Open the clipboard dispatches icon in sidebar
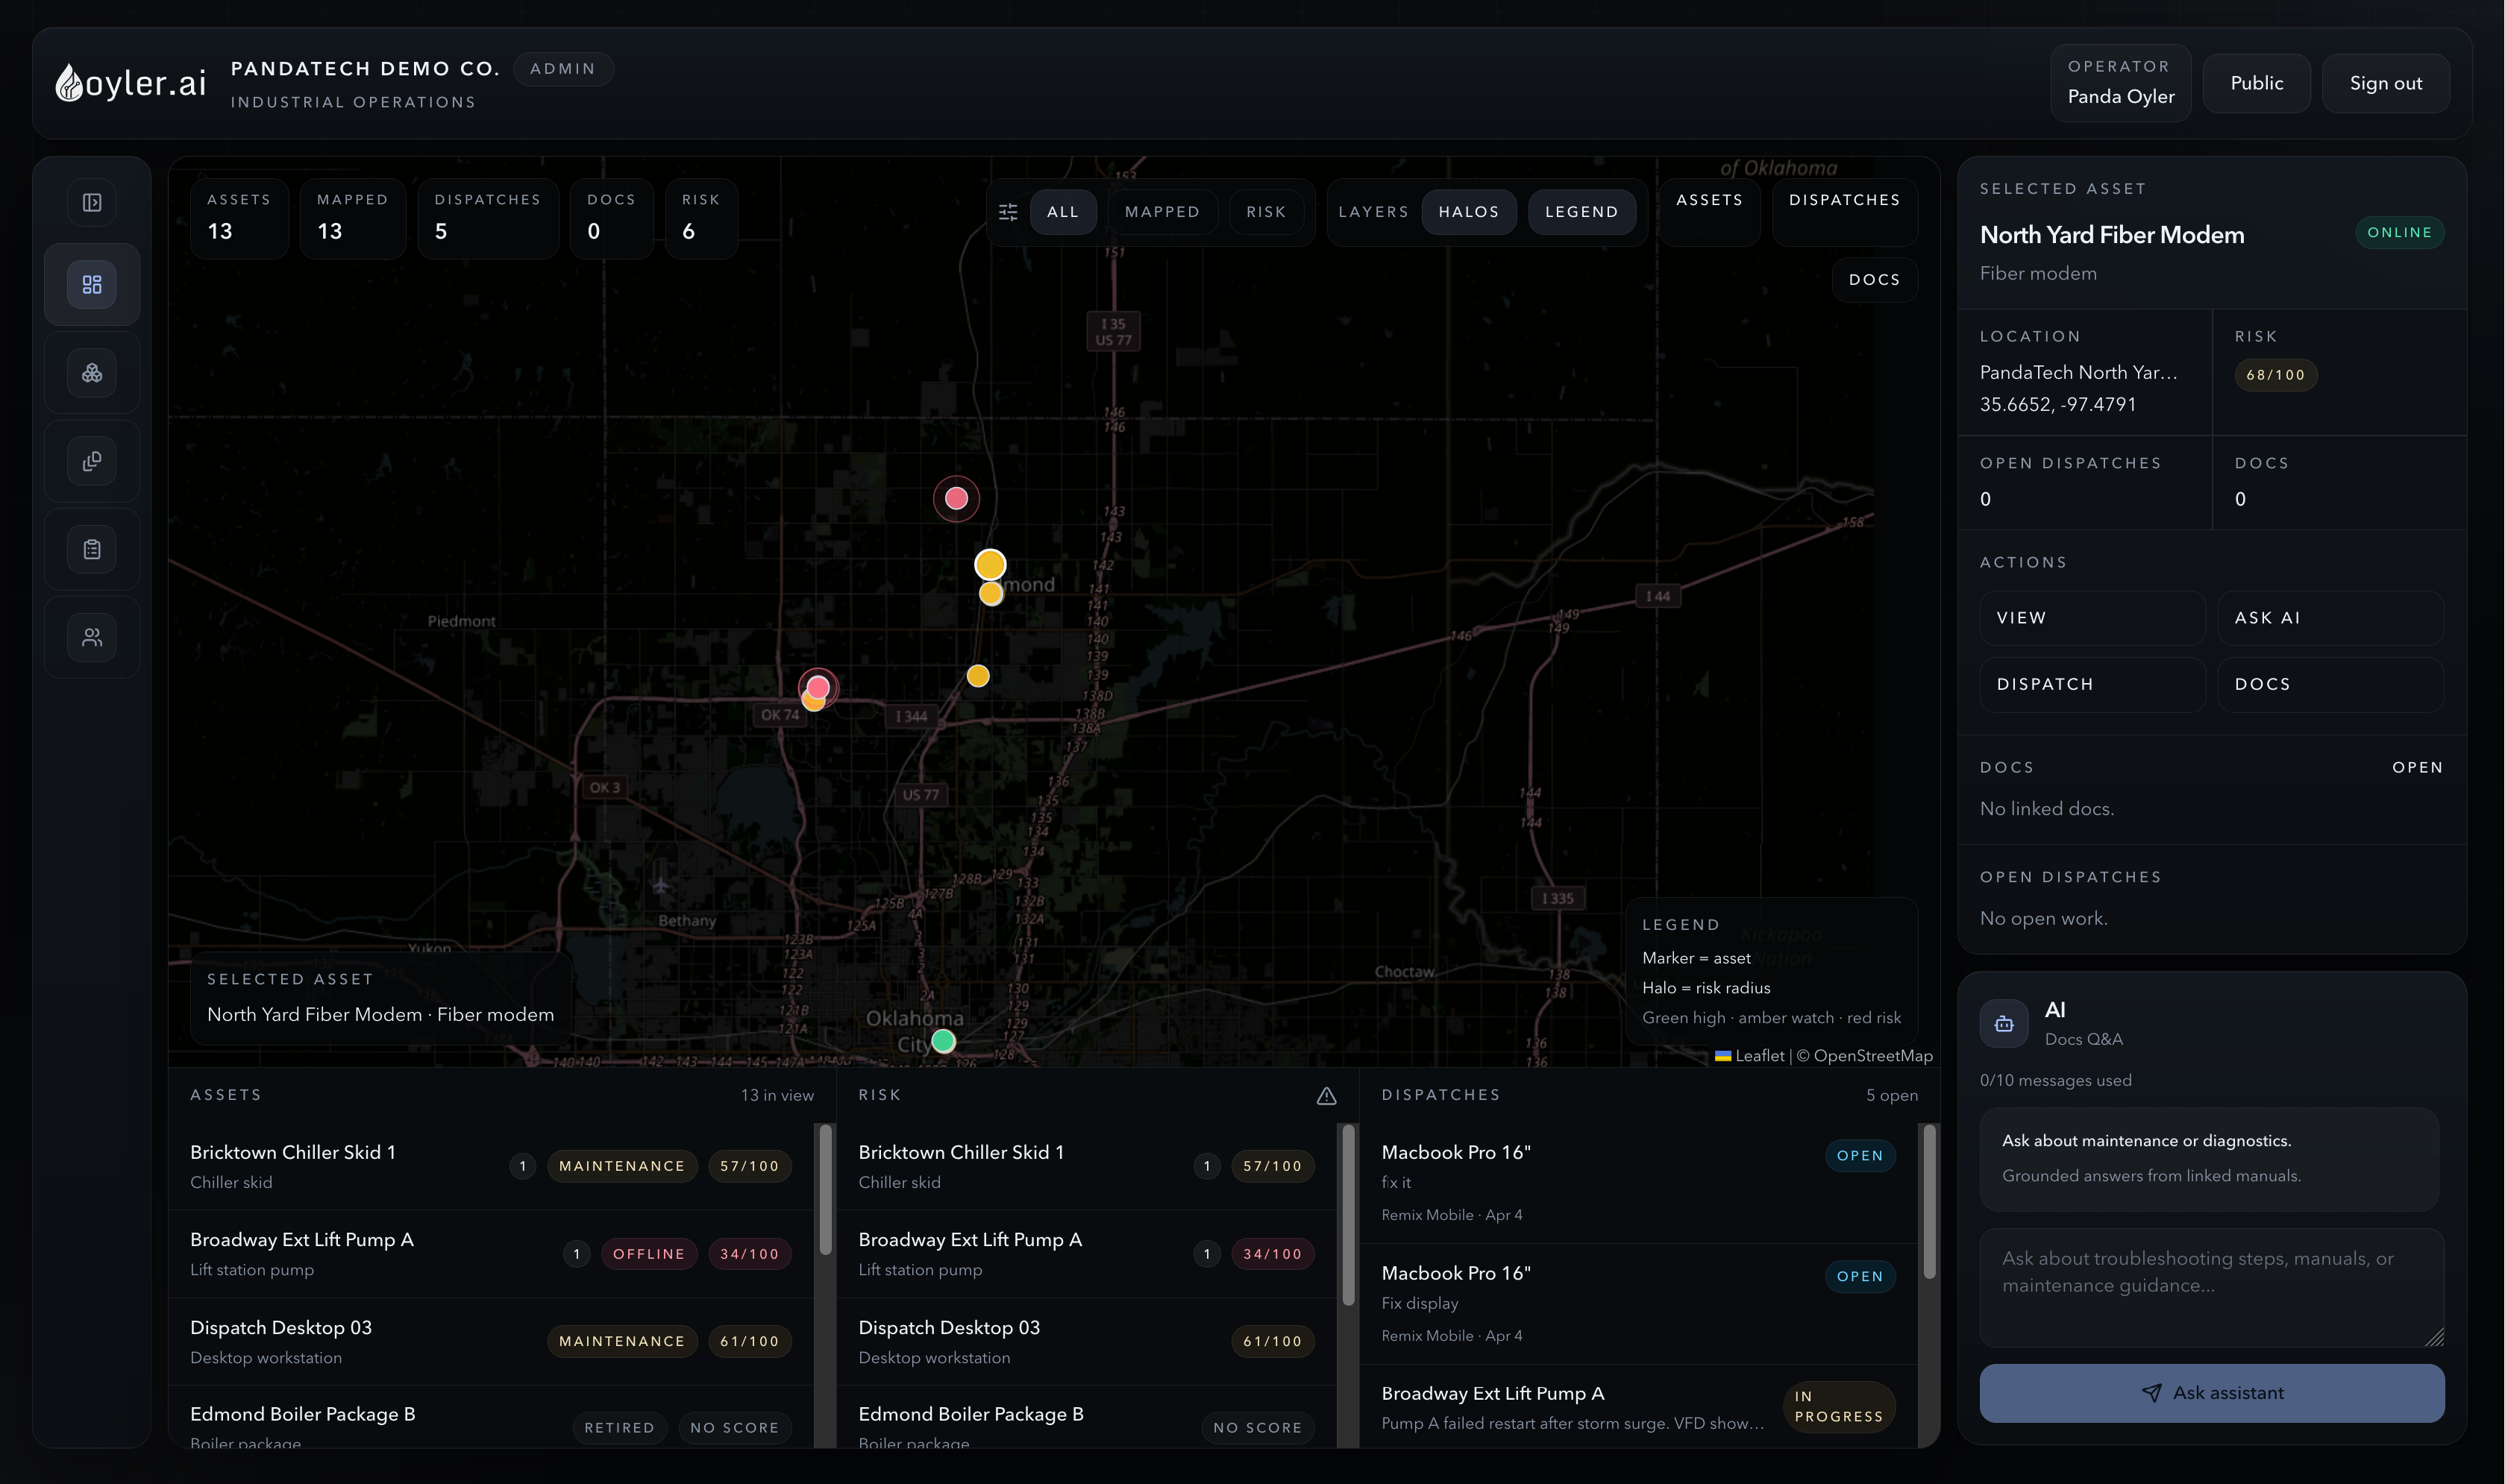The height and width of the screenshot is (1484, 2505). (x=91, y=548)
